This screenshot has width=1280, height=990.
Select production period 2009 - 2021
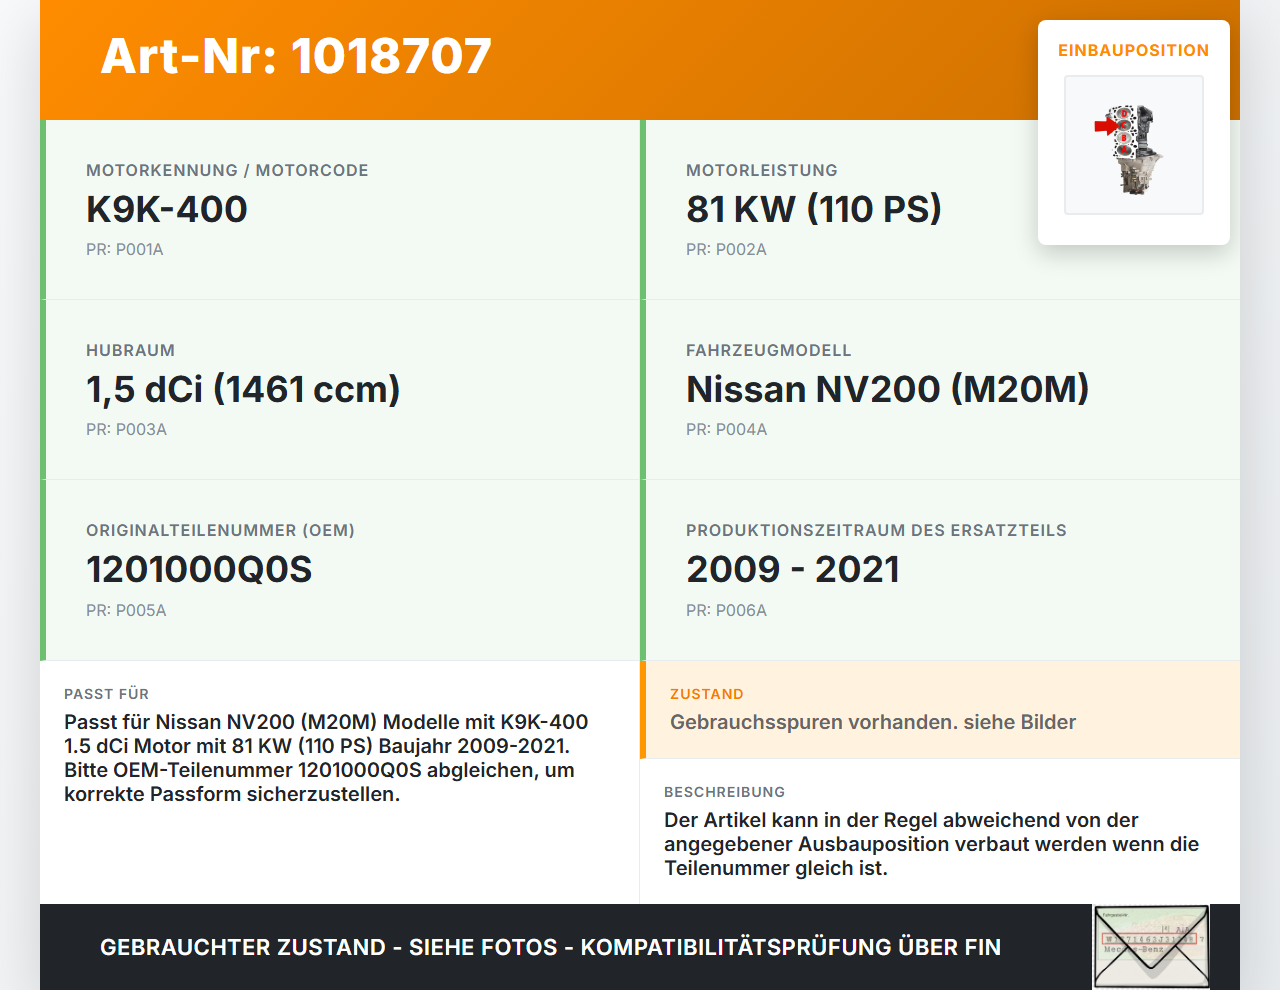coord(793,569)
